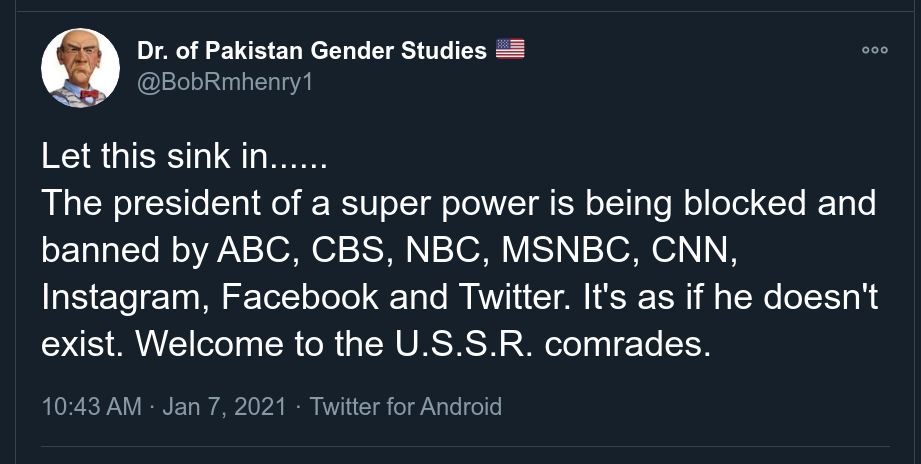Open the 10:43 AM timestamp link
The width and height of the screenshot is (921, 464).
pyautogui.click(x=92, y=406)
